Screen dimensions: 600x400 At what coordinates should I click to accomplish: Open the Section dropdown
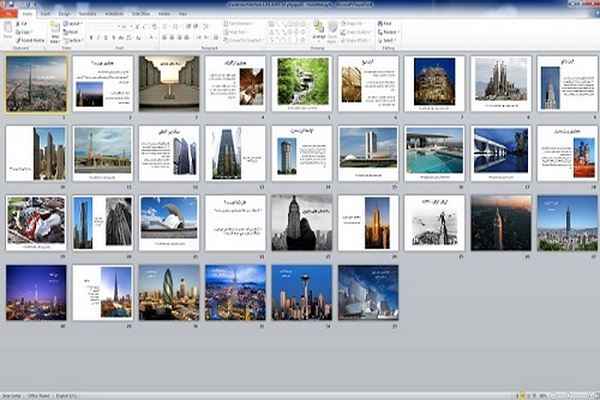click(x=73, y=38)
